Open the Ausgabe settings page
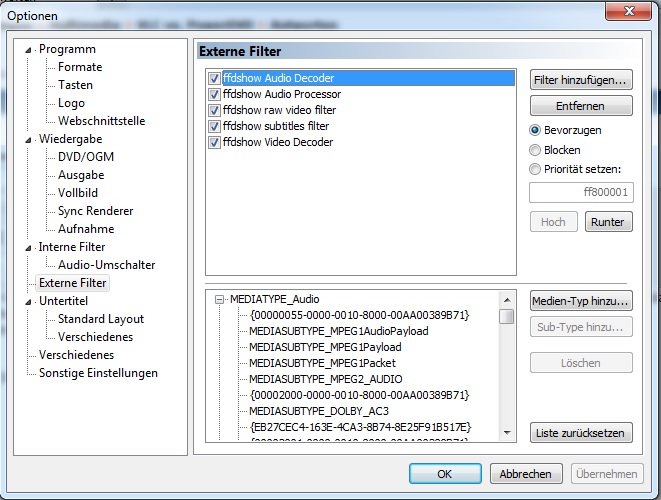 81,175
